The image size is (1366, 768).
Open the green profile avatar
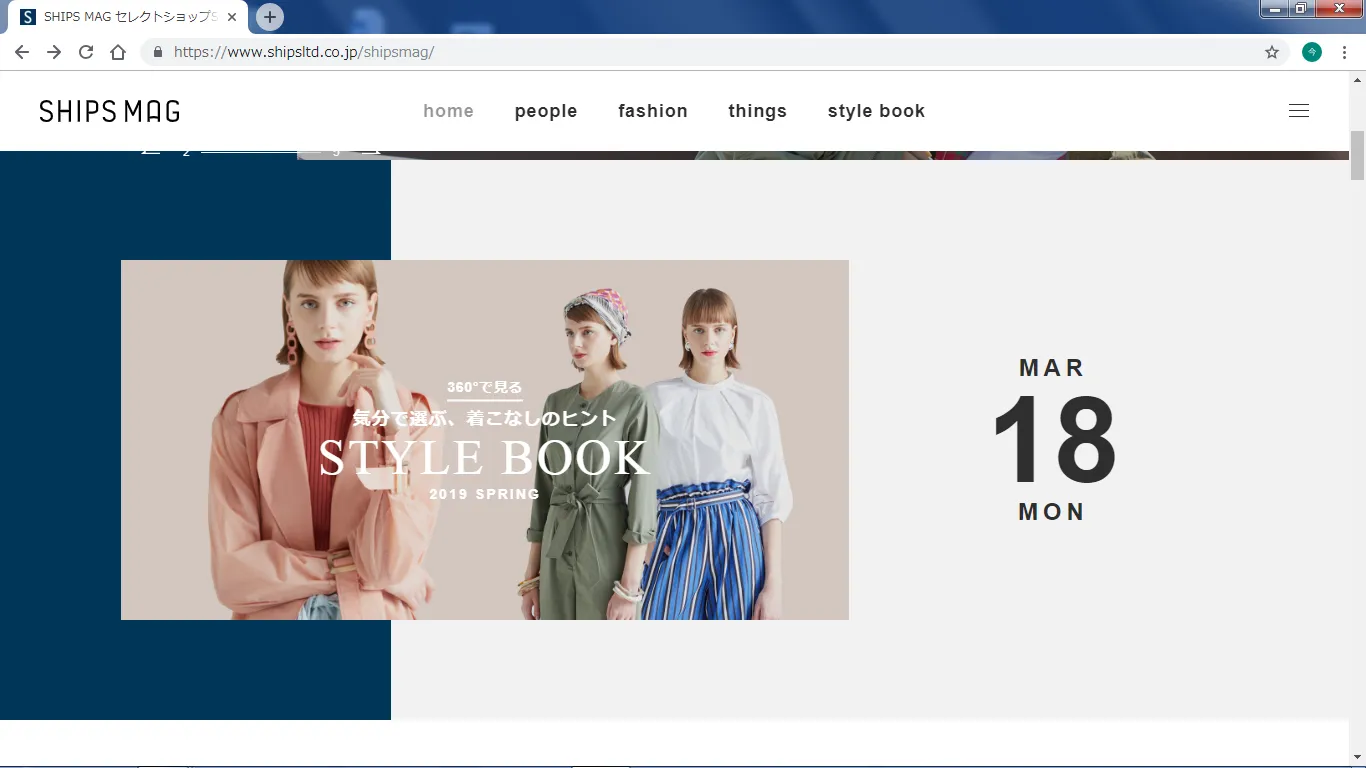click(1312, 52)
